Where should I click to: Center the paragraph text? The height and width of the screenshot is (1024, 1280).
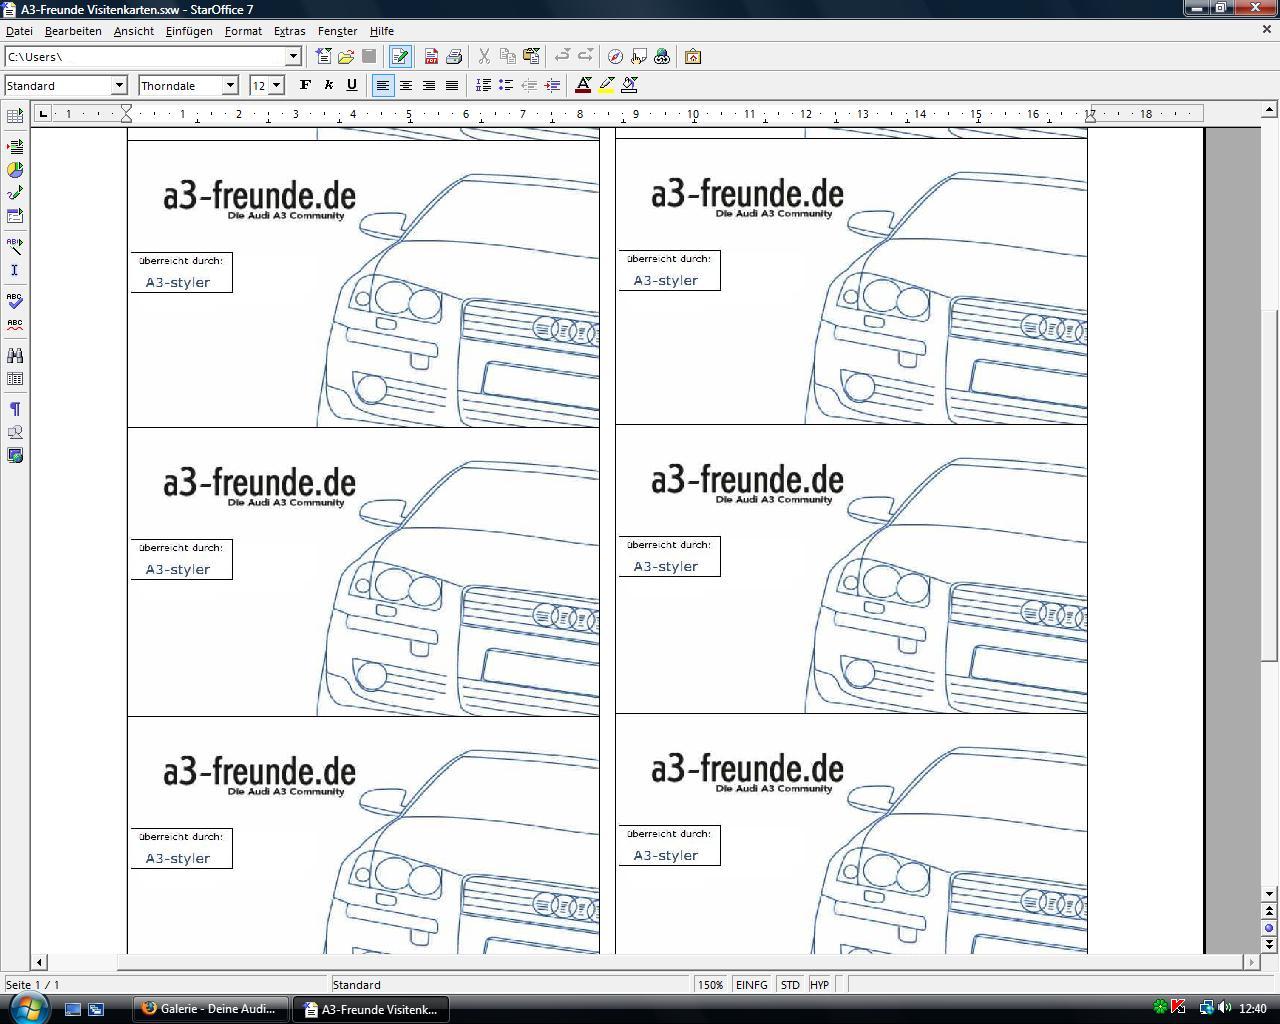pyautogui.click(x=406, y=86)
